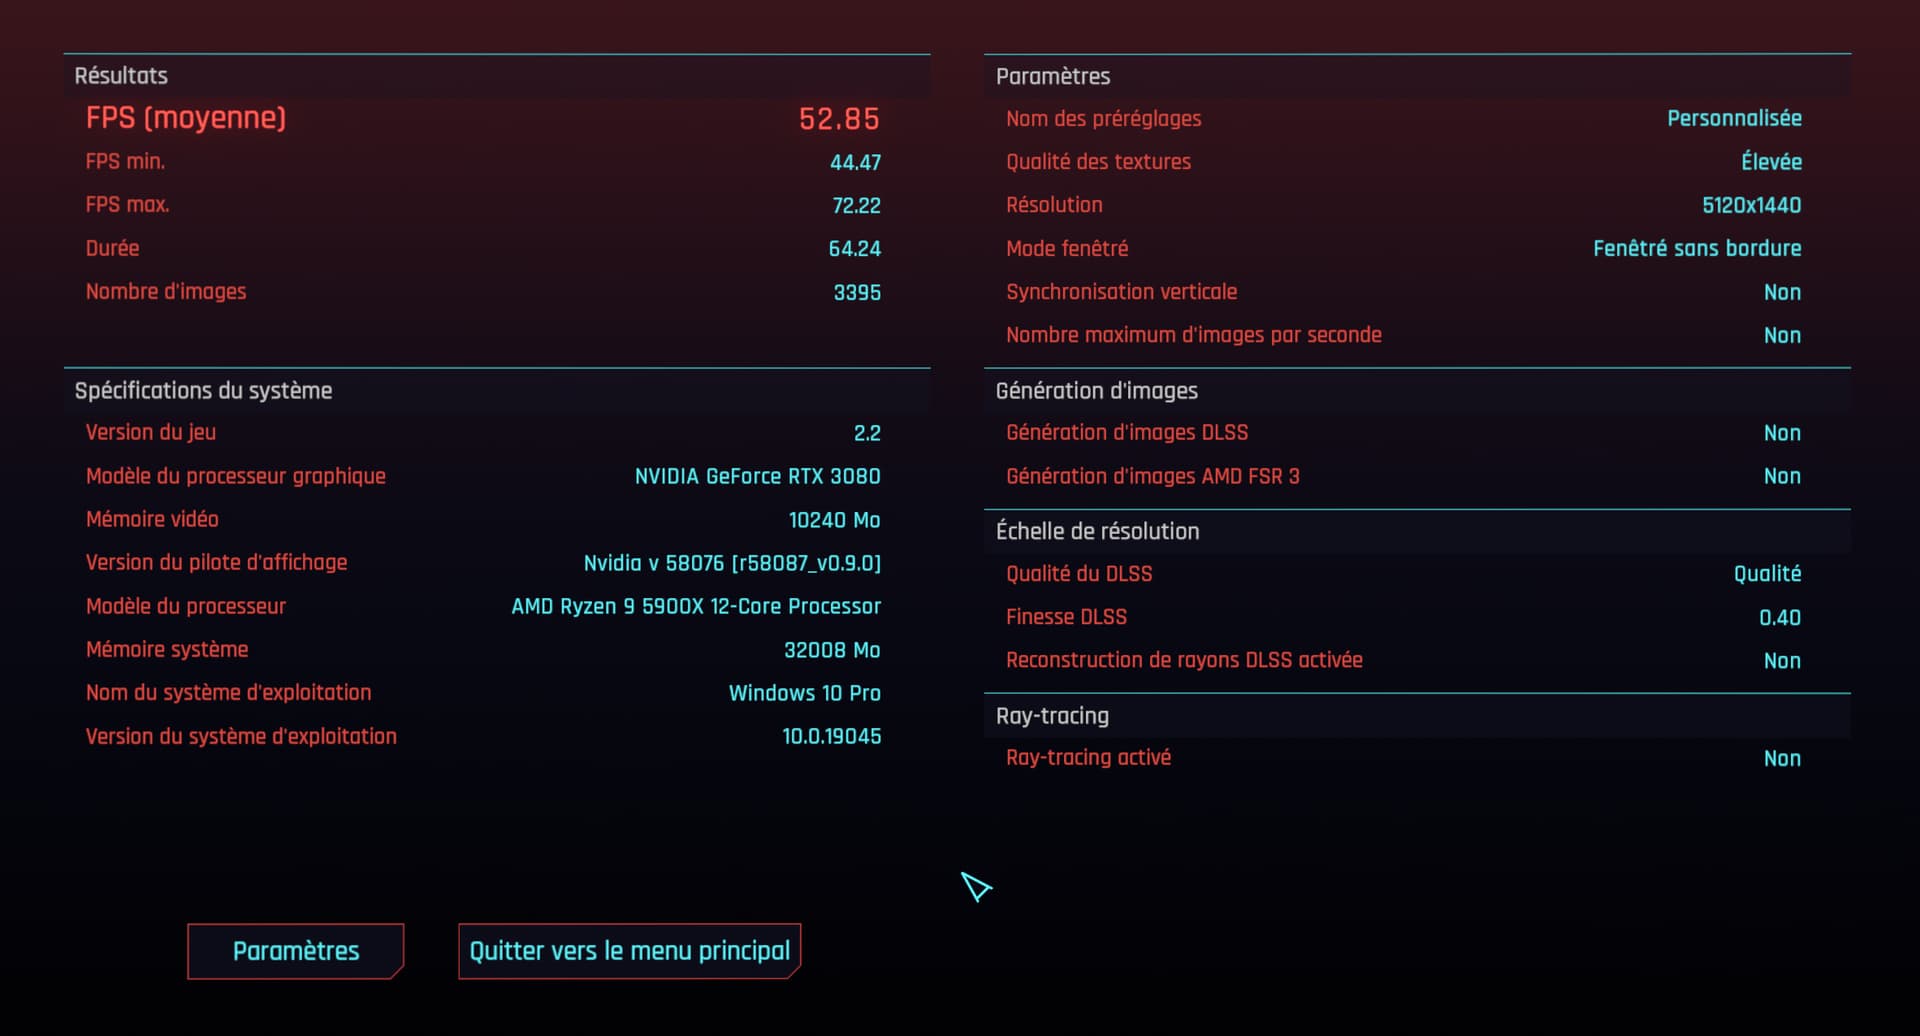Select the FPS (moyenne) result label
This screenshot has height=1036, width=1920.
pyautogui.click(x=186, y=118)
